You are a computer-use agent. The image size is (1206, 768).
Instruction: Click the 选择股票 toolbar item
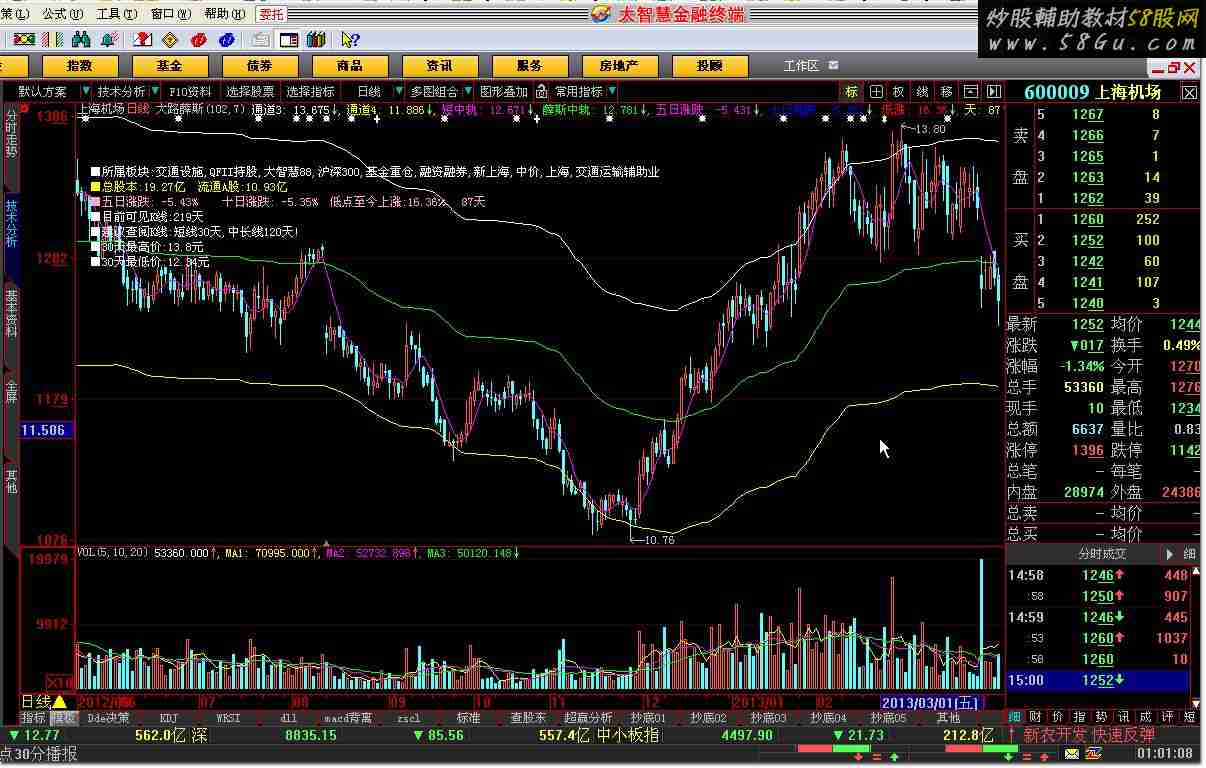[250, 92]
